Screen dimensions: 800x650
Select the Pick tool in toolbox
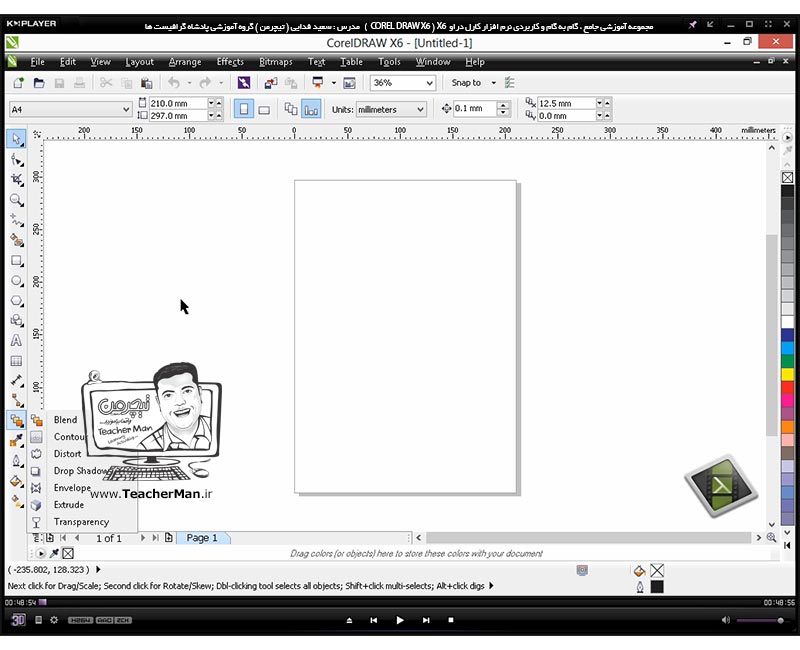point(16,139)
